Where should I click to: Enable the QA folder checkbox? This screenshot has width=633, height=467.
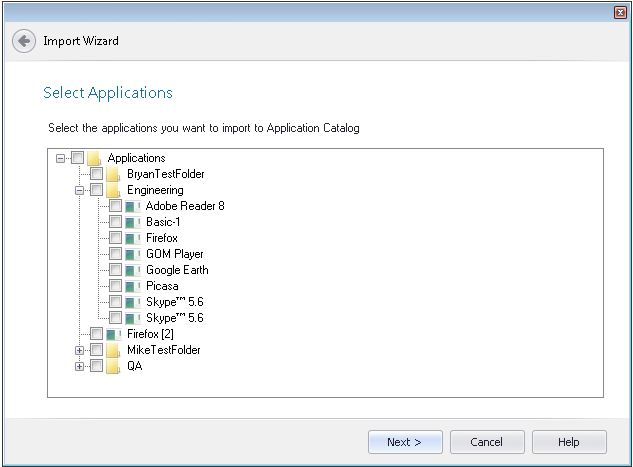click(x=96, y=366)
